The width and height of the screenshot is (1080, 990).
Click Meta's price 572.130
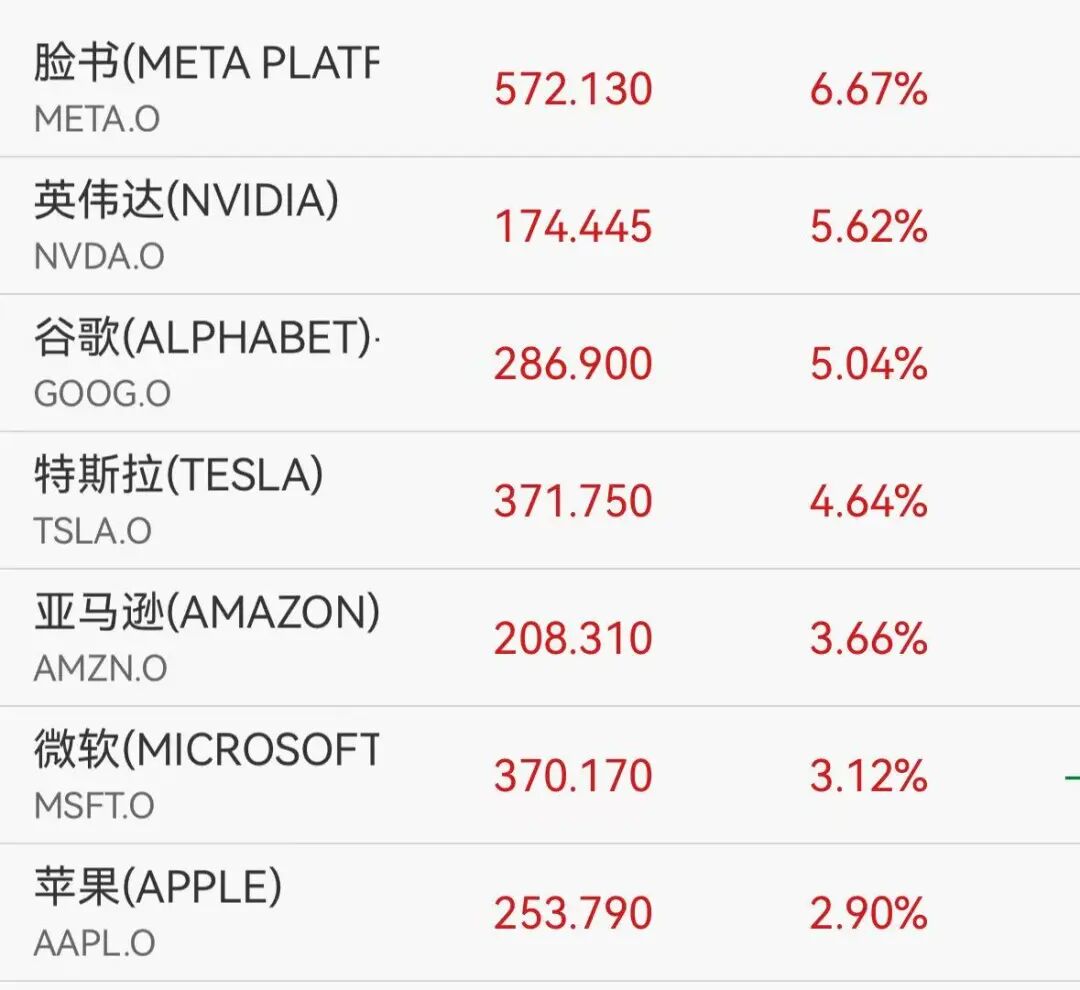click(x=573, y=90)
